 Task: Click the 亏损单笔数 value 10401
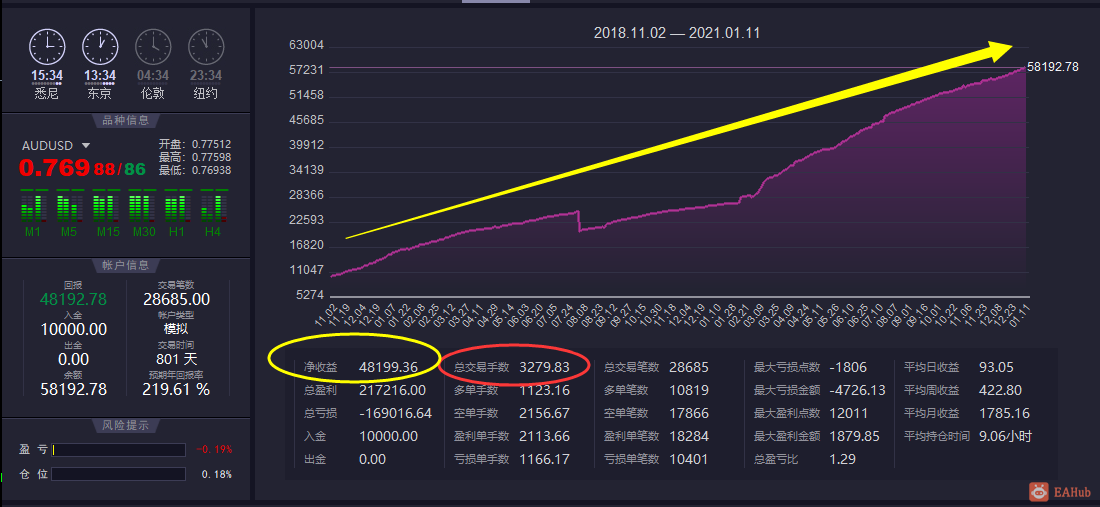click(x=689, y=459)
